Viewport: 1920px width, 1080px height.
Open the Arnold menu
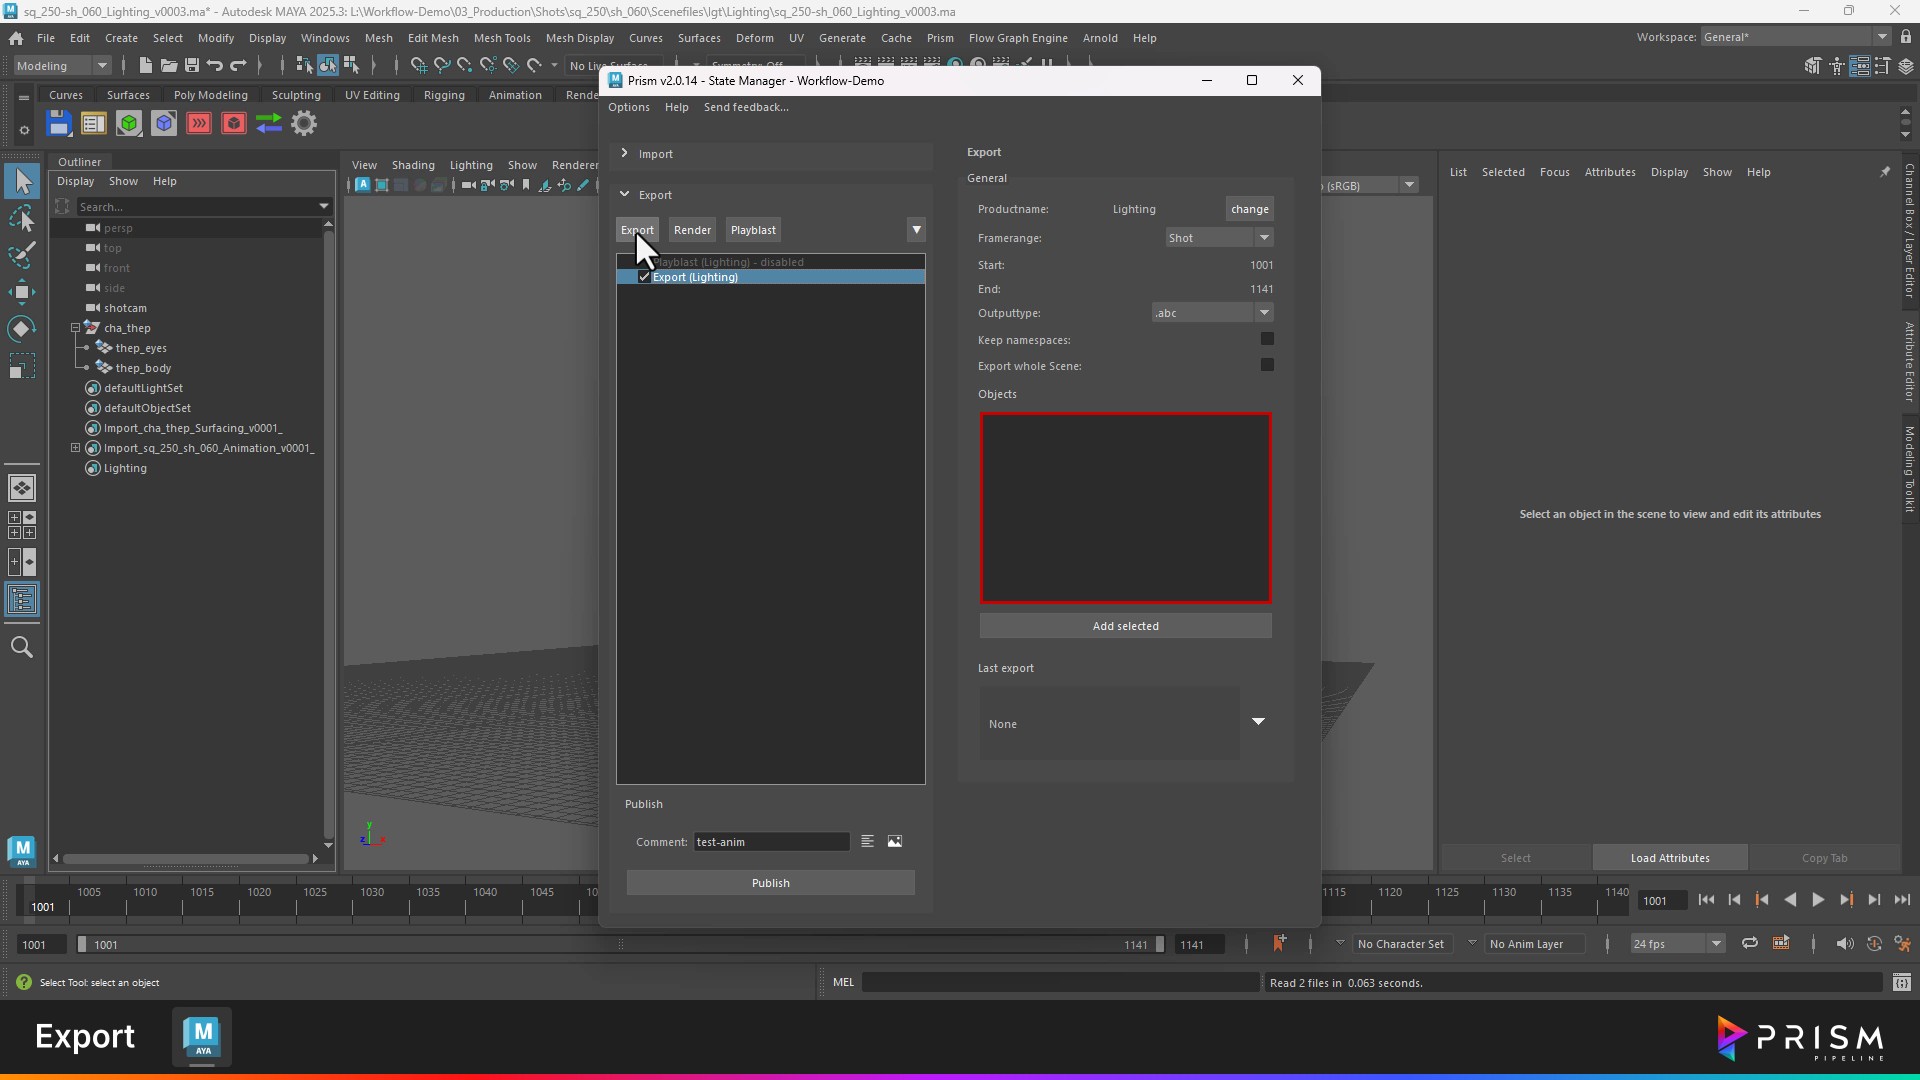[1100, 38]
